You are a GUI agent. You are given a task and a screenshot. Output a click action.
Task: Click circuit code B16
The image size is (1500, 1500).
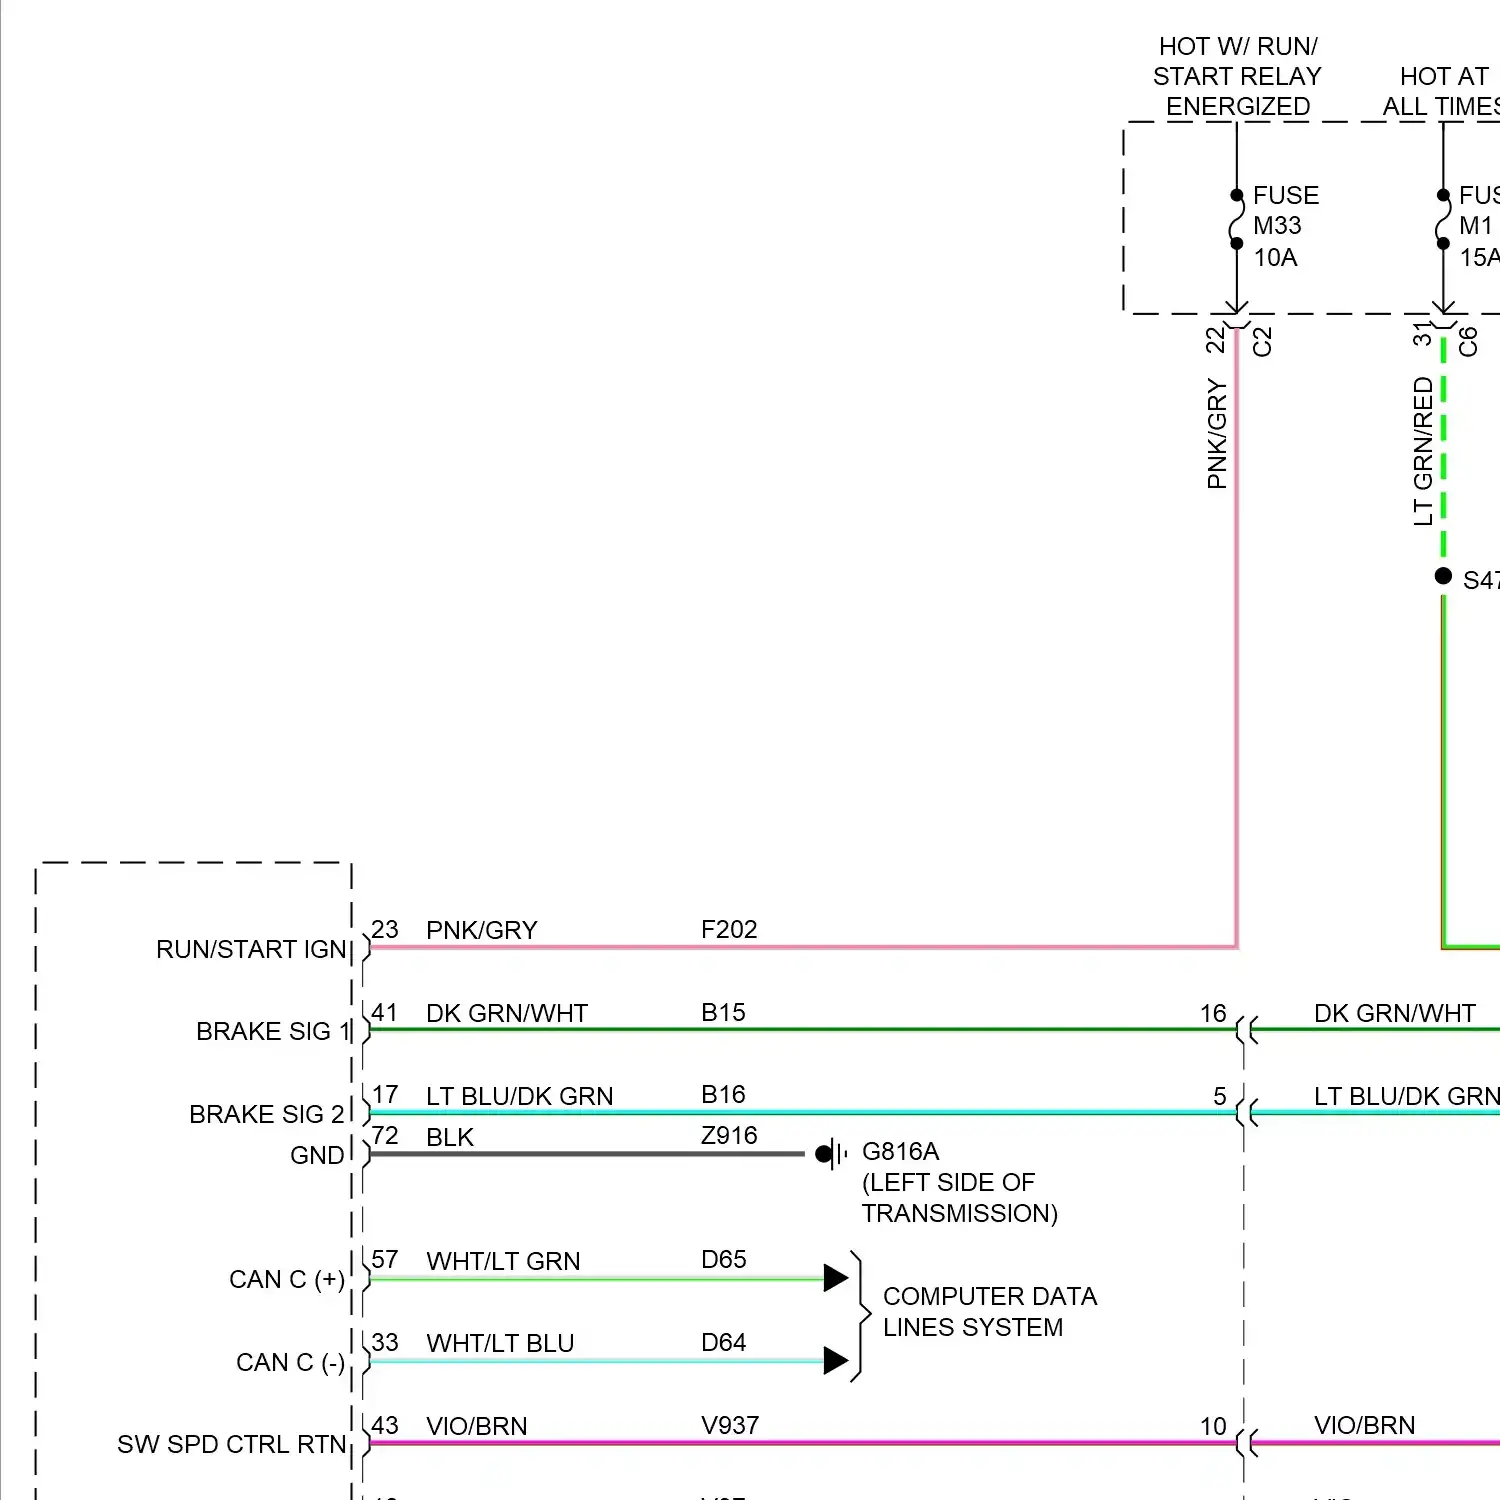coord(723,1094)
